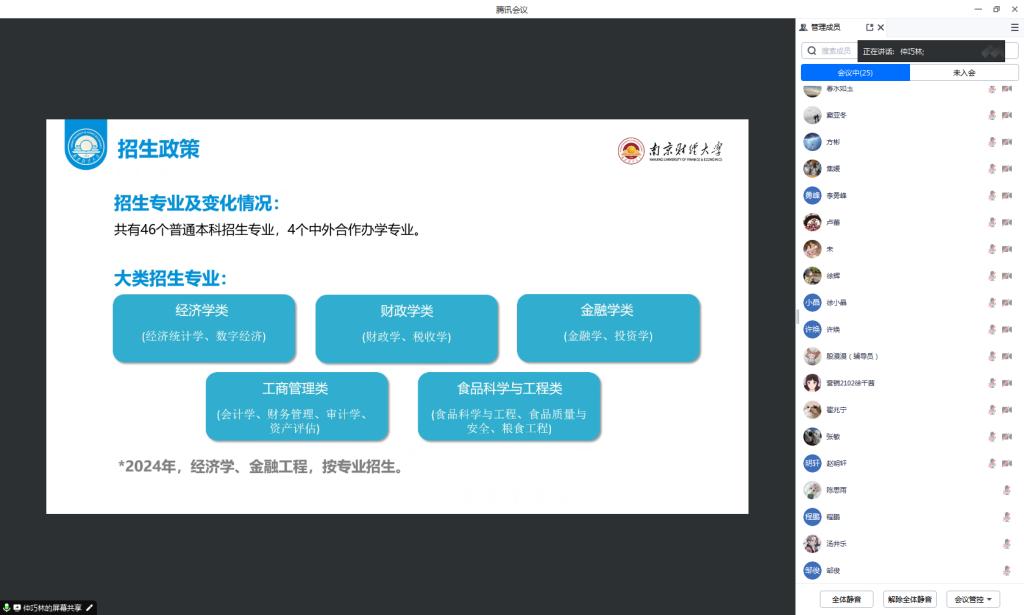
Task: Switch to the 未入会 tab
Action: pyautogui.click(x=964, y=73)
